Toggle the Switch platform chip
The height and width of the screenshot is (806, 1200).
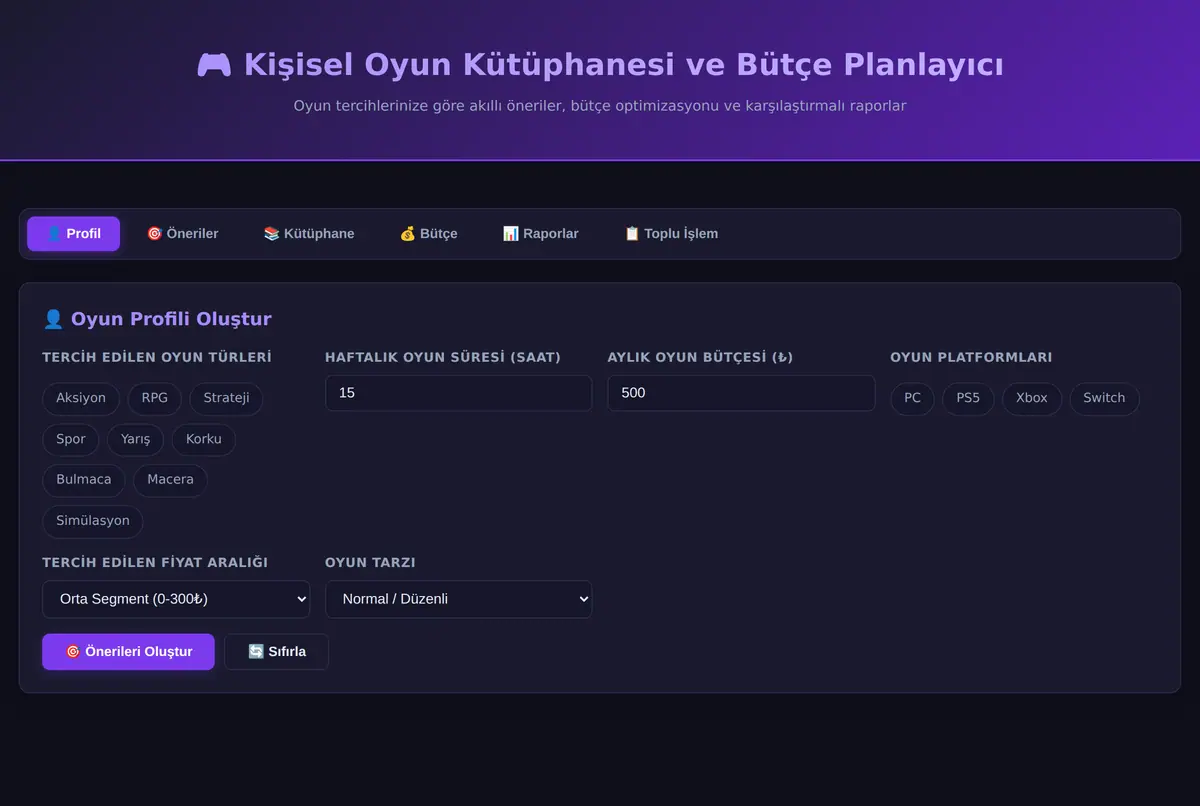coord(1104,398)
